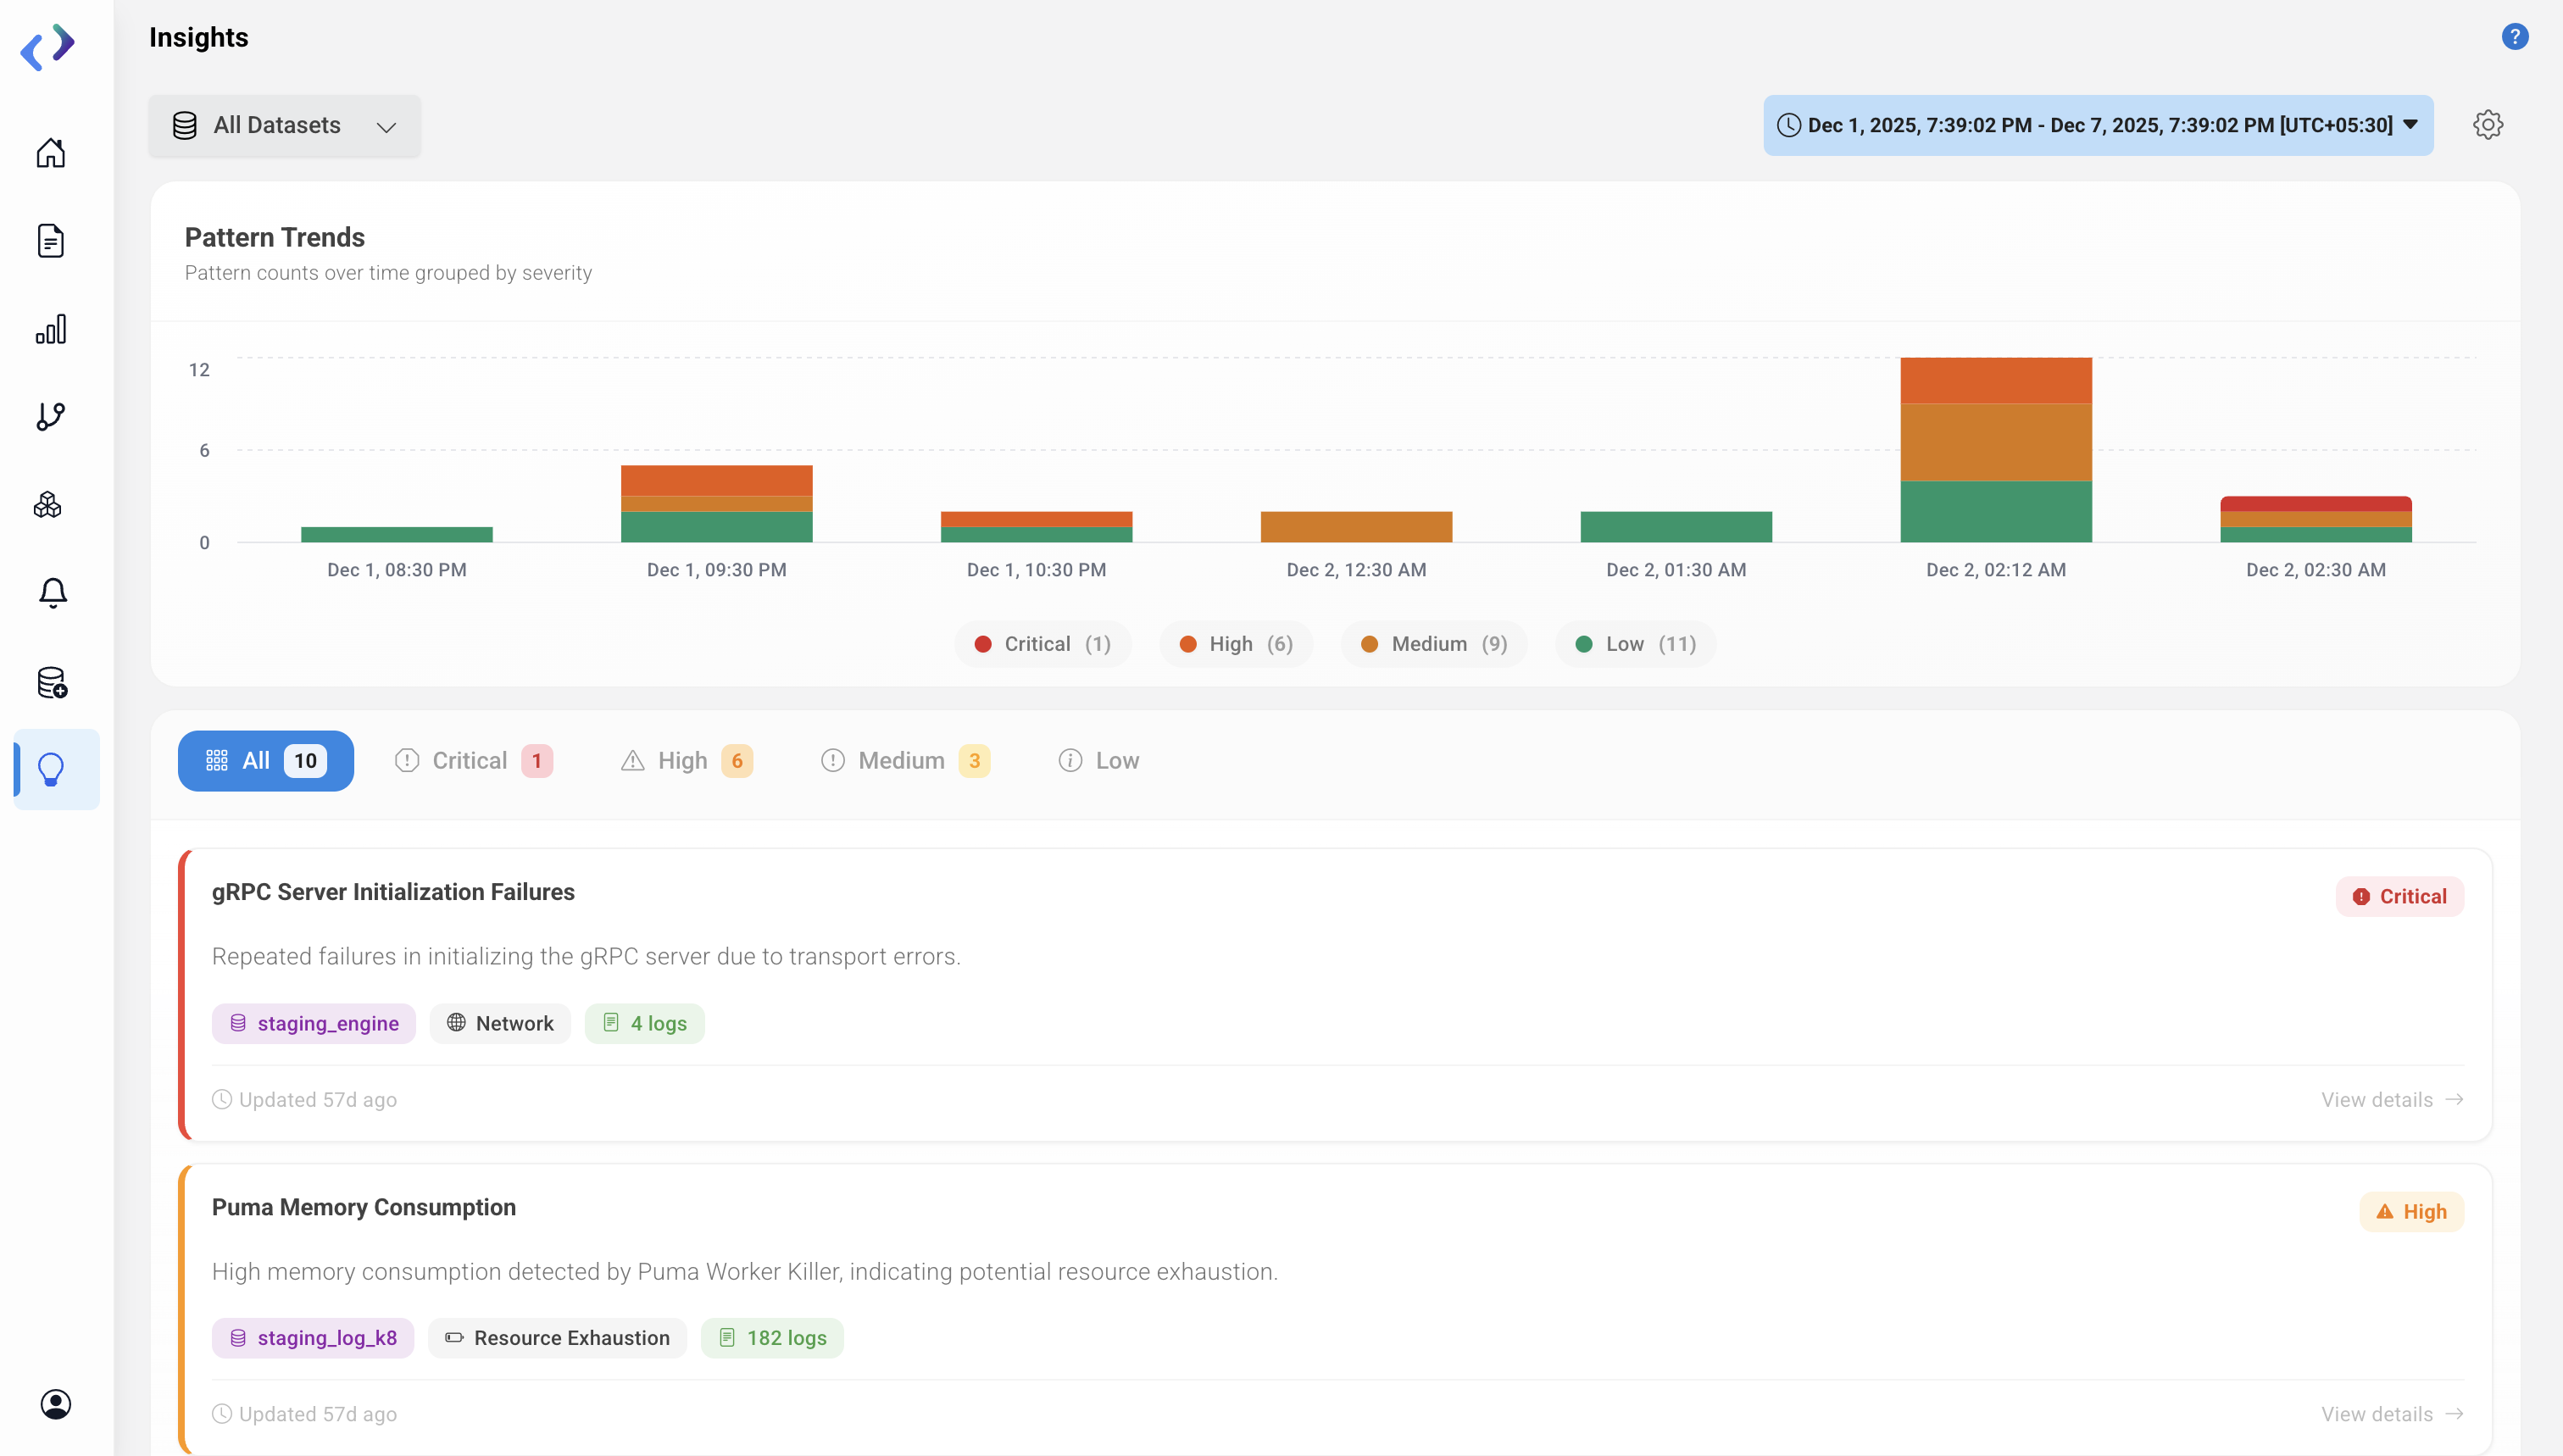Viewport: 2563px width, 1456px height.
Task: Open the user profile icon in the sidebar
Action: (x=56, y=1404)
